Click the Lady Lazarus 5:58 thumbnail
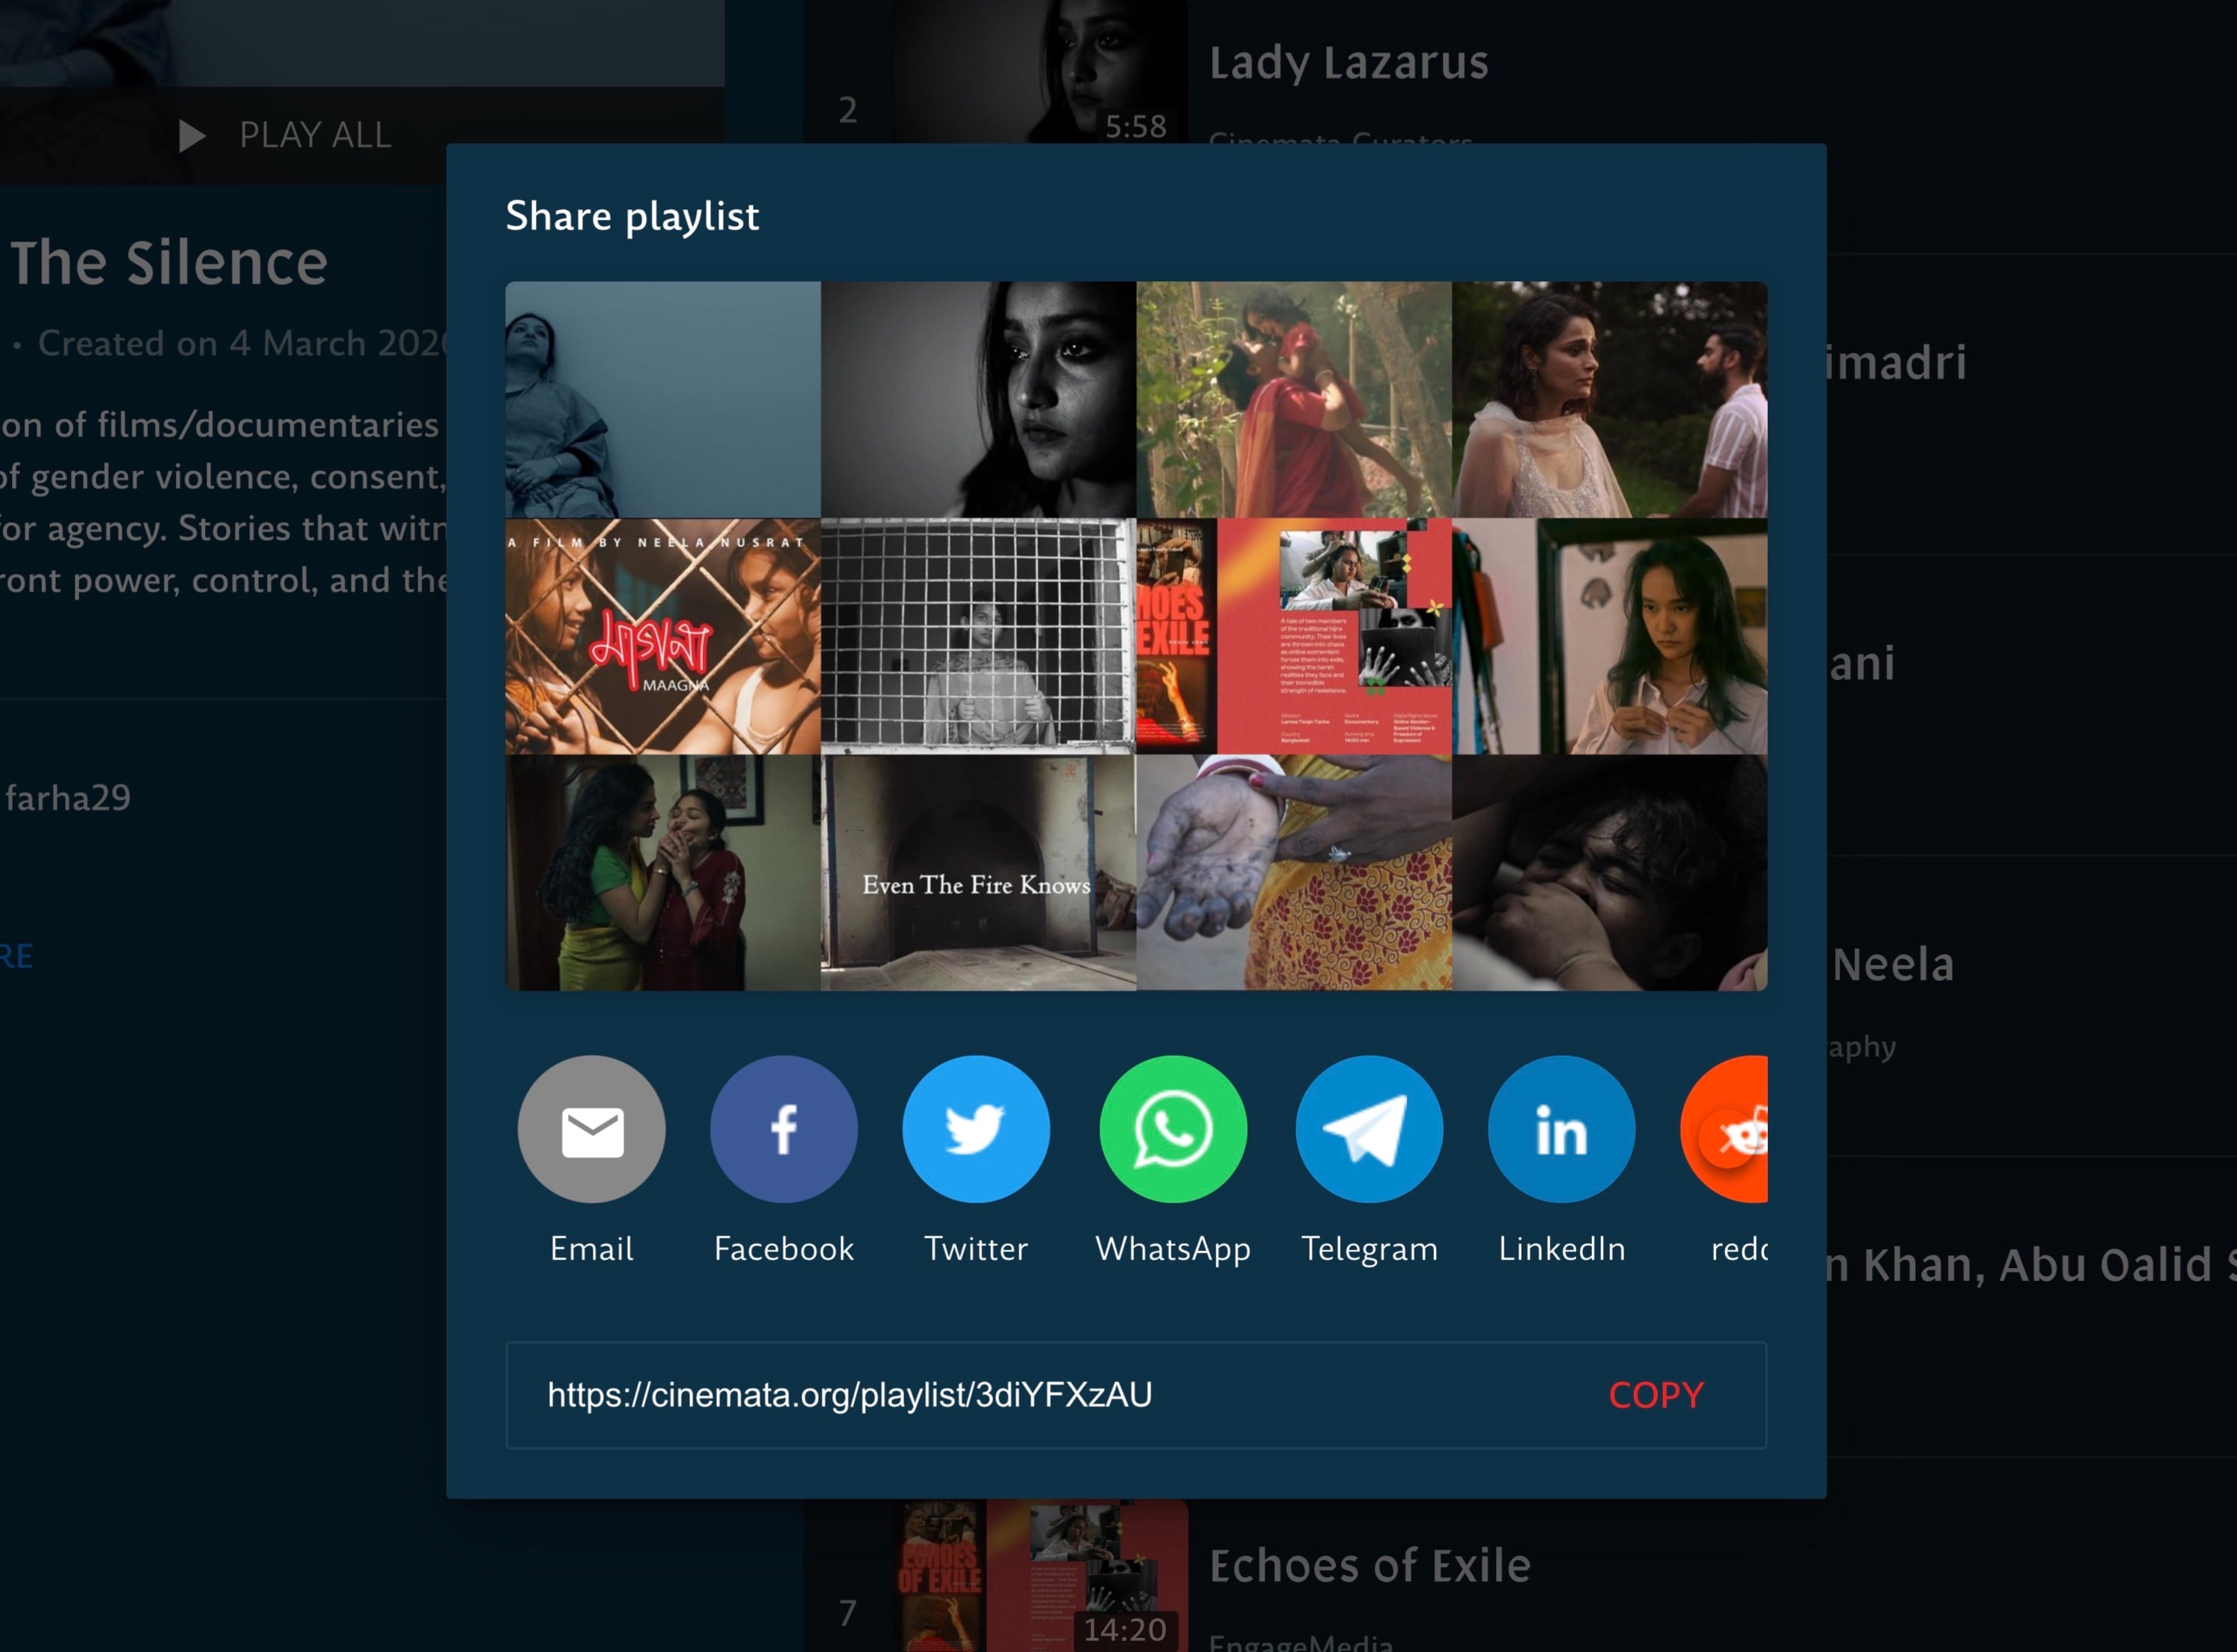This screenshot has width=2237, height=1652. coord(1040,70)
